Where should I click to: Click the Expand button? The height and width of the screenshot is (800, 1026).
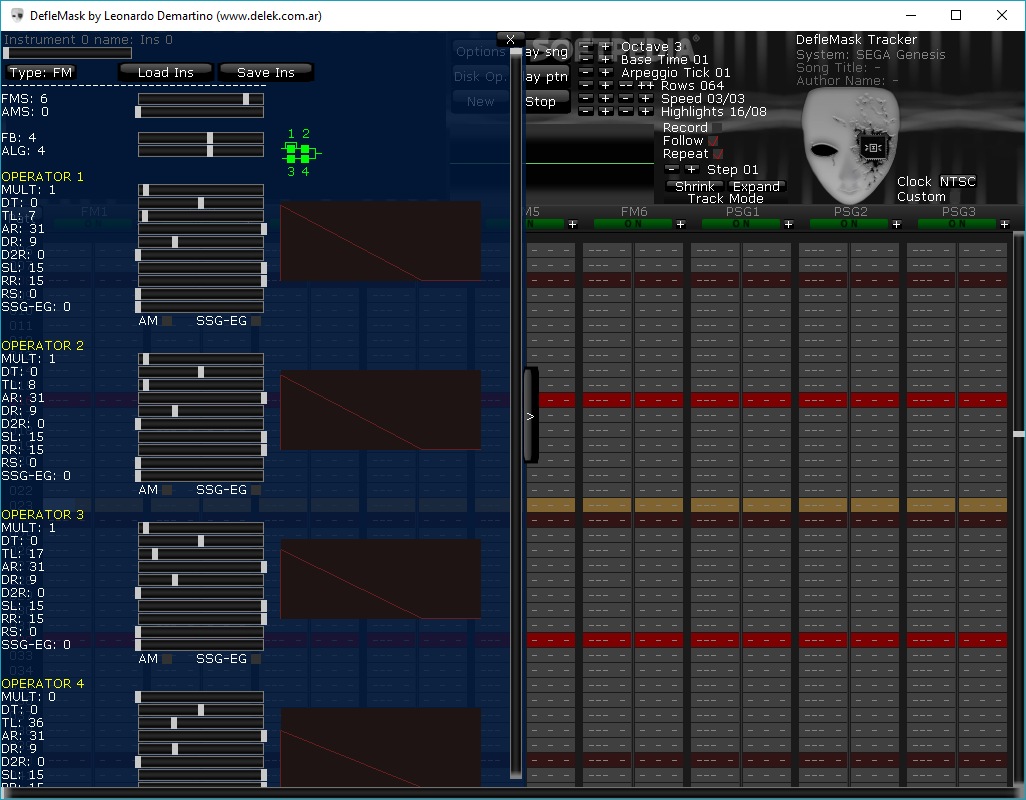click(x=756, y=186)
